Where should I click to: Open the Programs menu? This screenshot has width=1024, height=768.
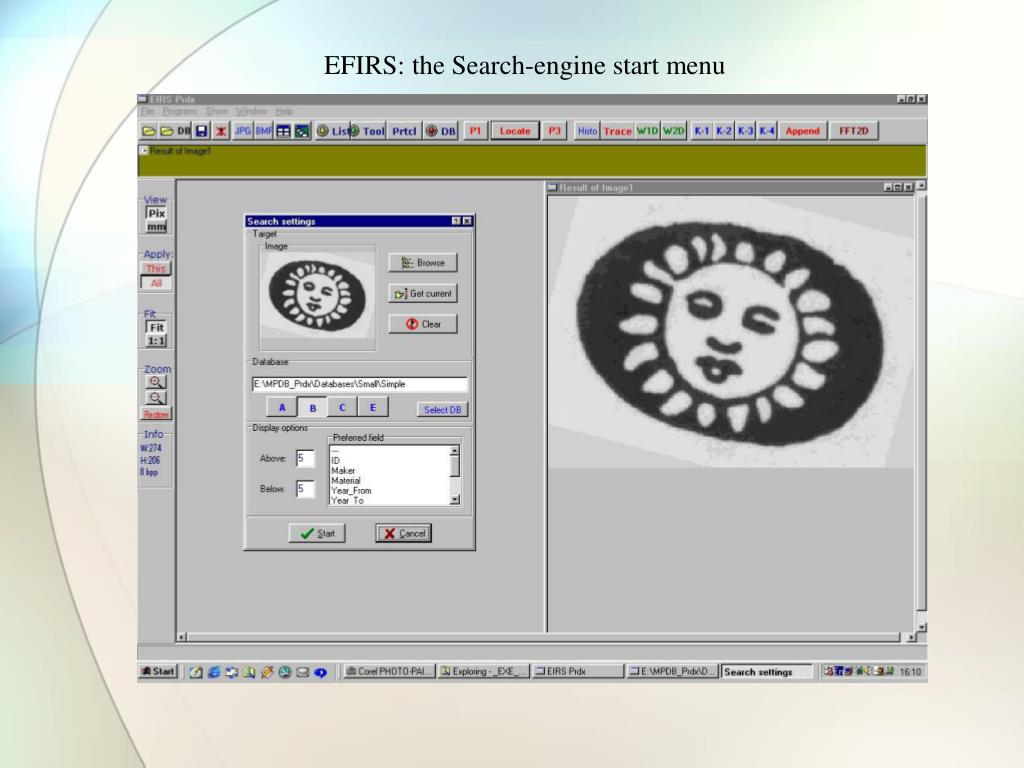click(180, 112)
